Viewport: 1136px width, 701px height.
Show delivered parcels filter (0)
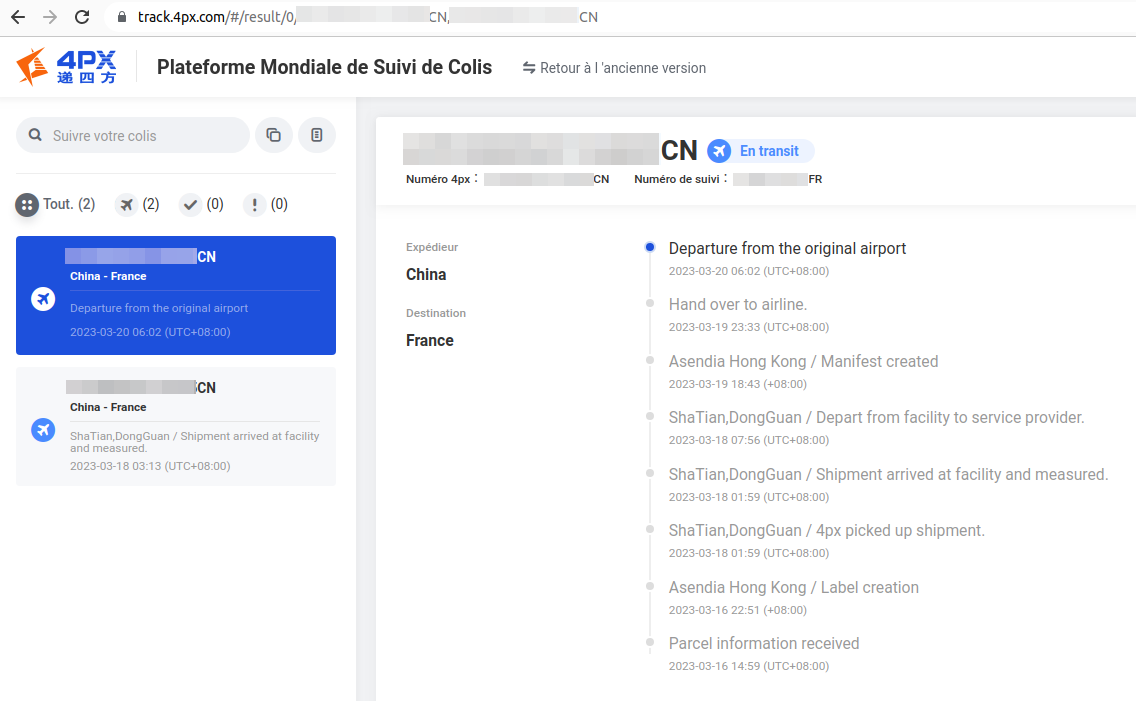(x=201, y=204)
